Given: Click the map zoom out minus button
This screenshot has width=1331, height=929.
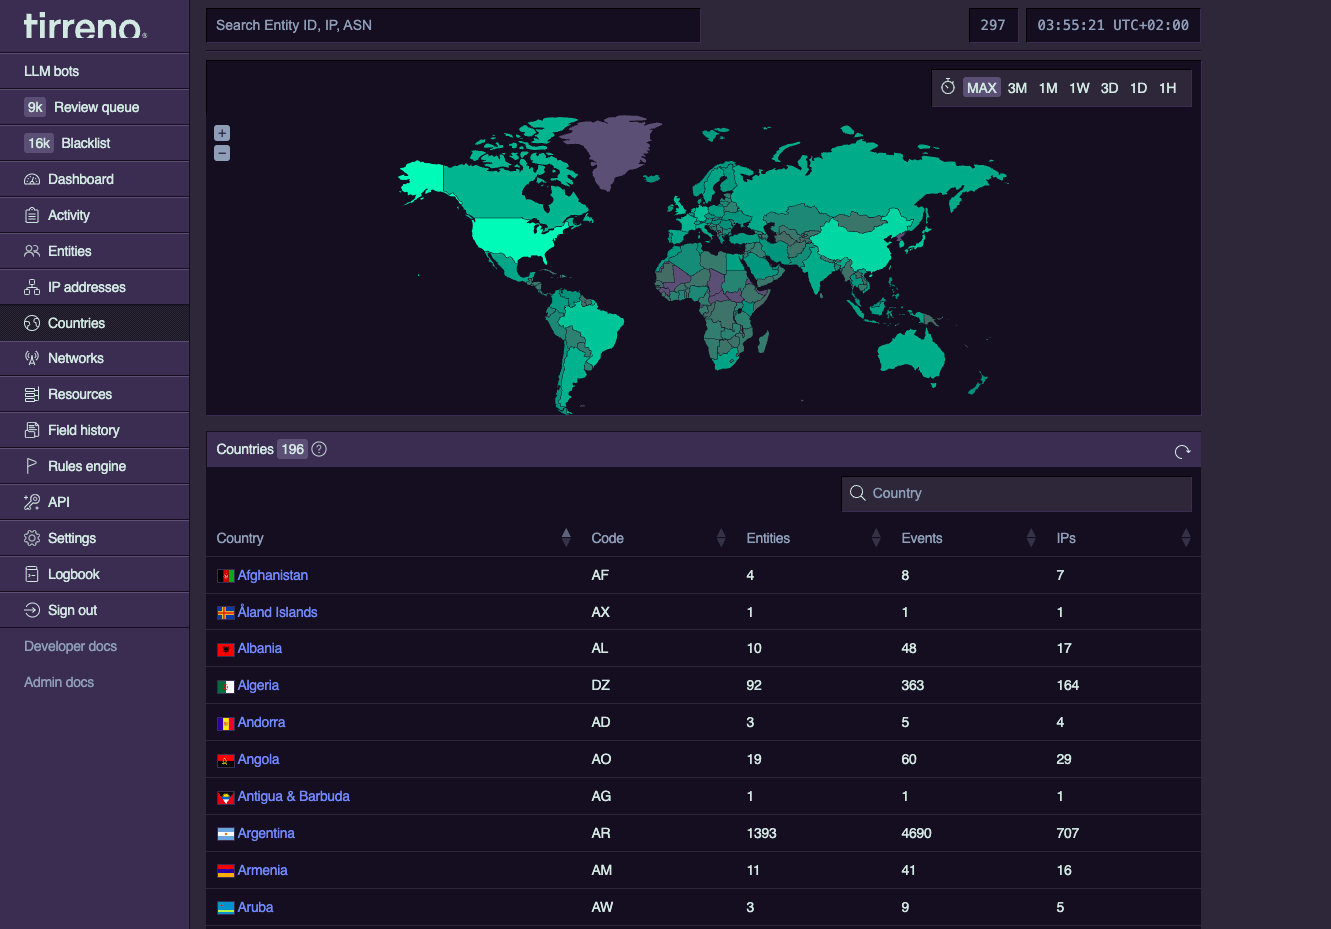Looking at the screenshot, I should coord(222,153).
